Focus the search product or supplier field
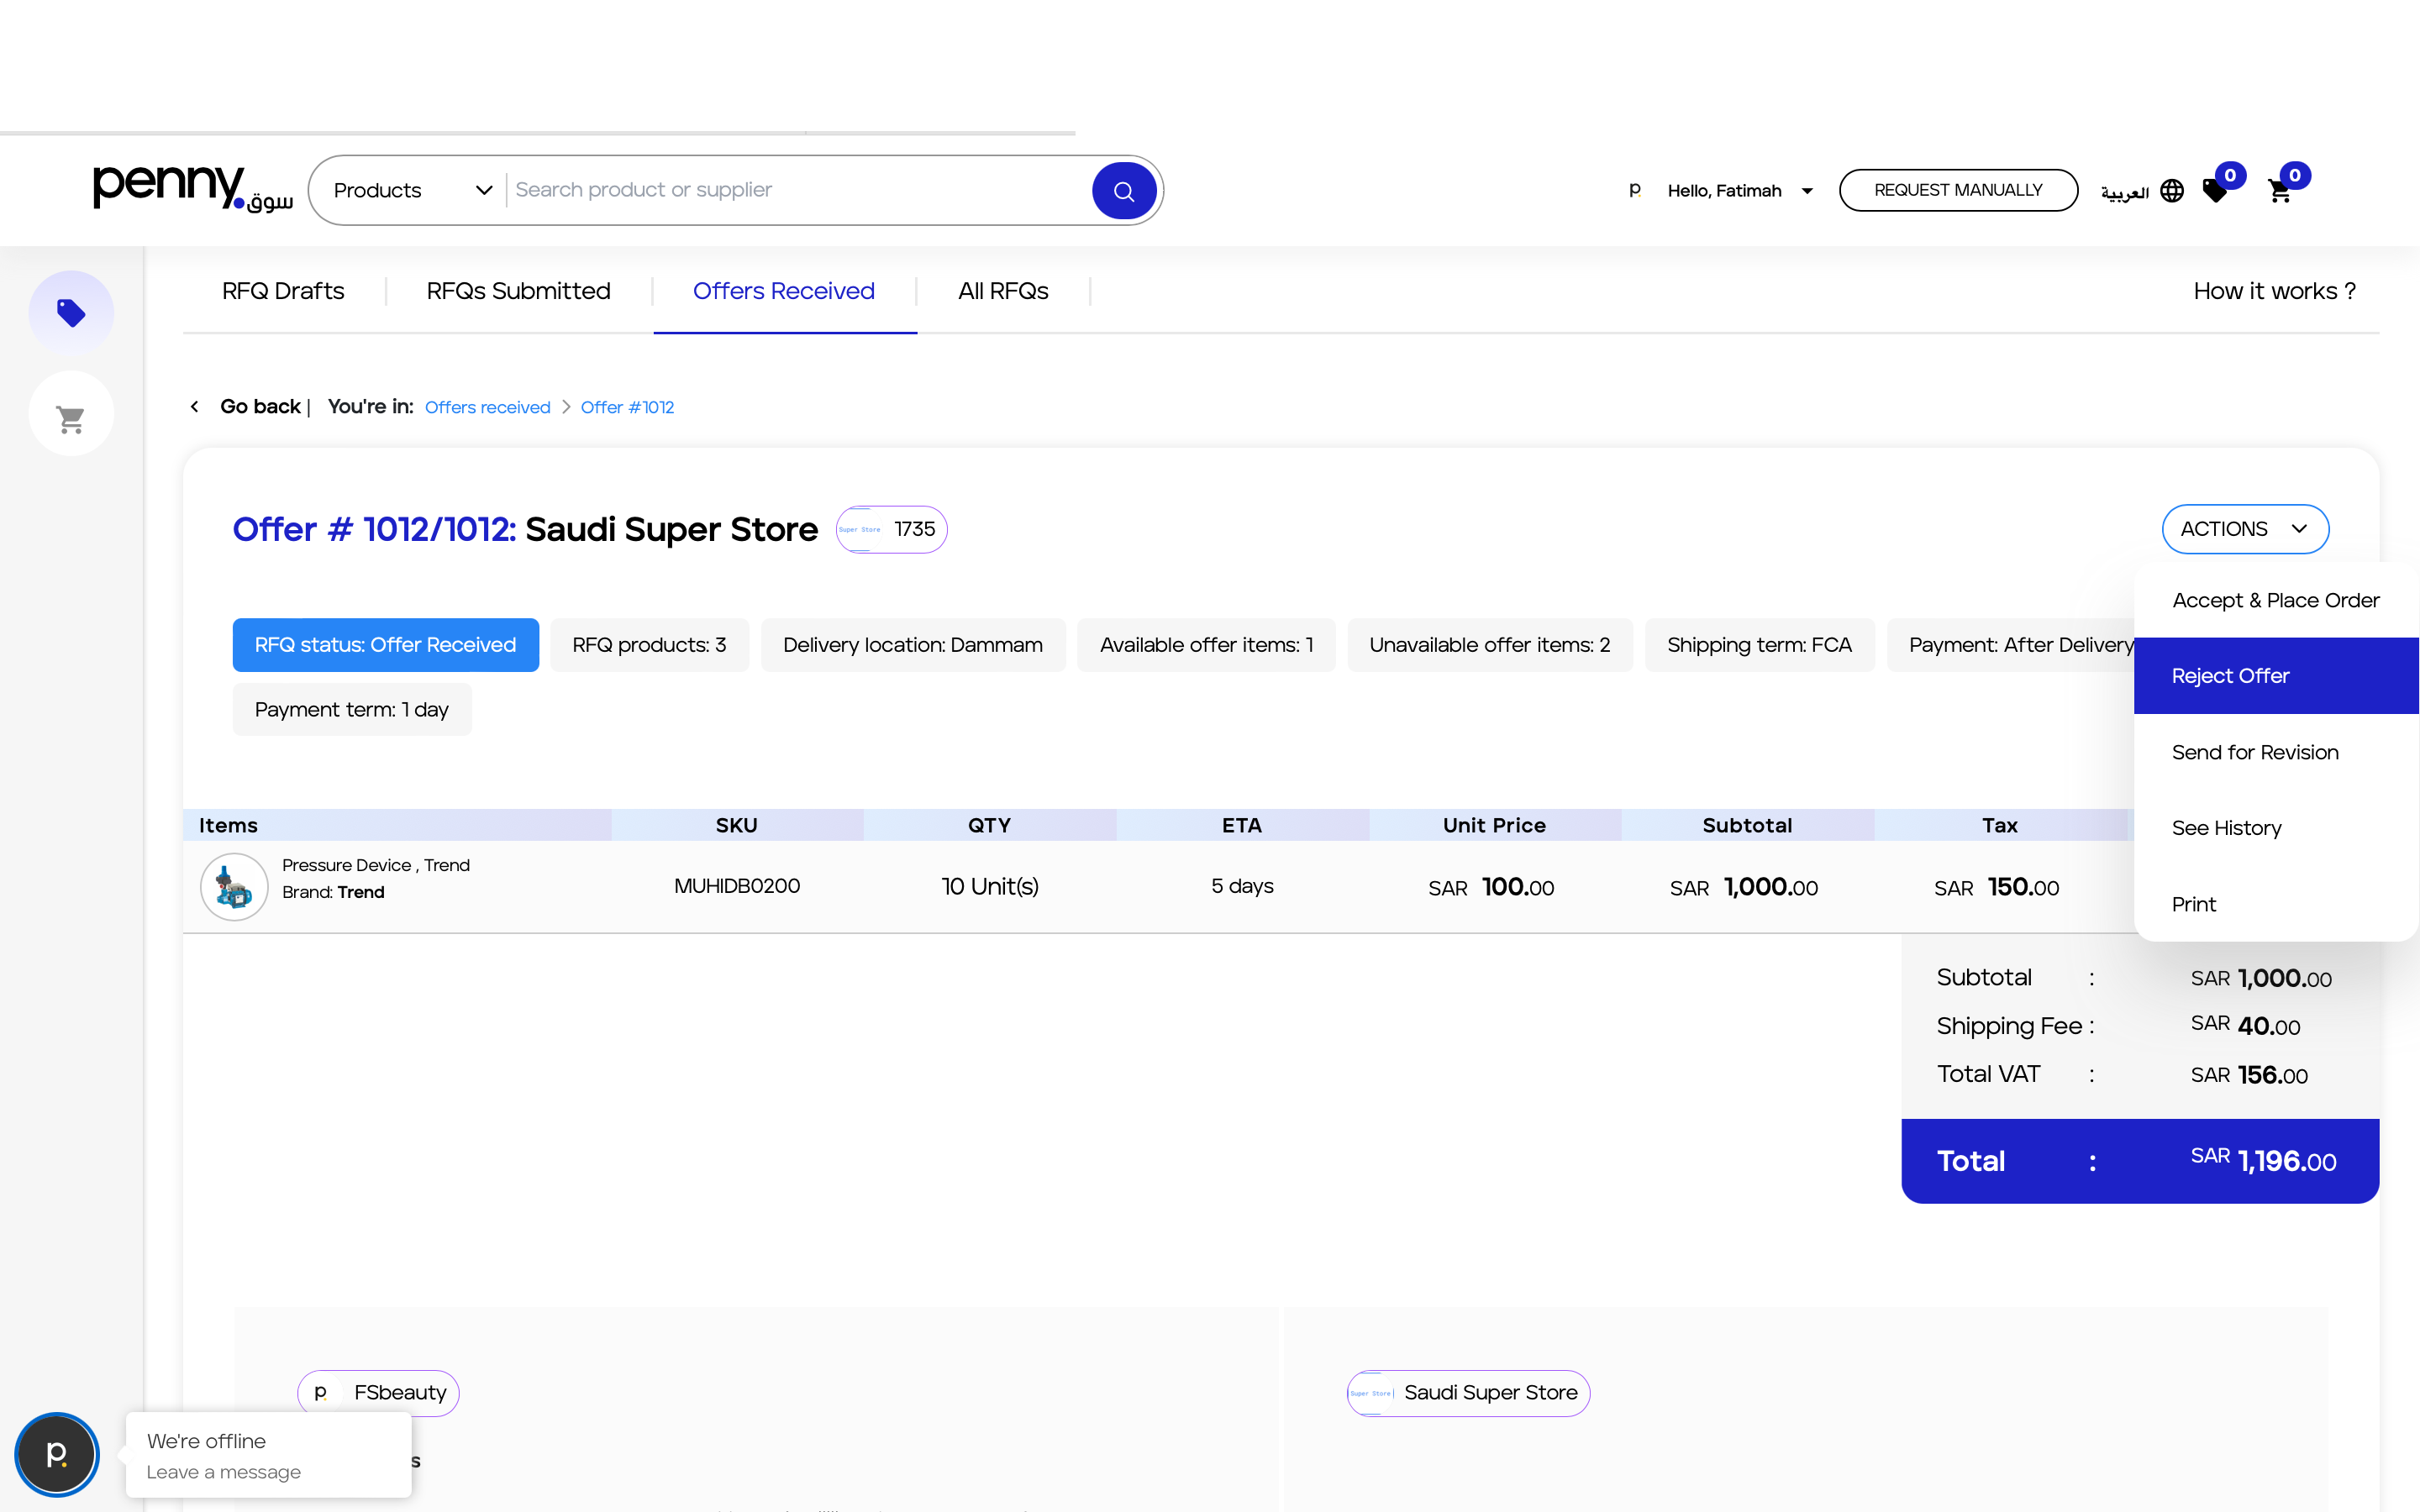This screenshot has height=1512, width=2420. pos(800,190)
